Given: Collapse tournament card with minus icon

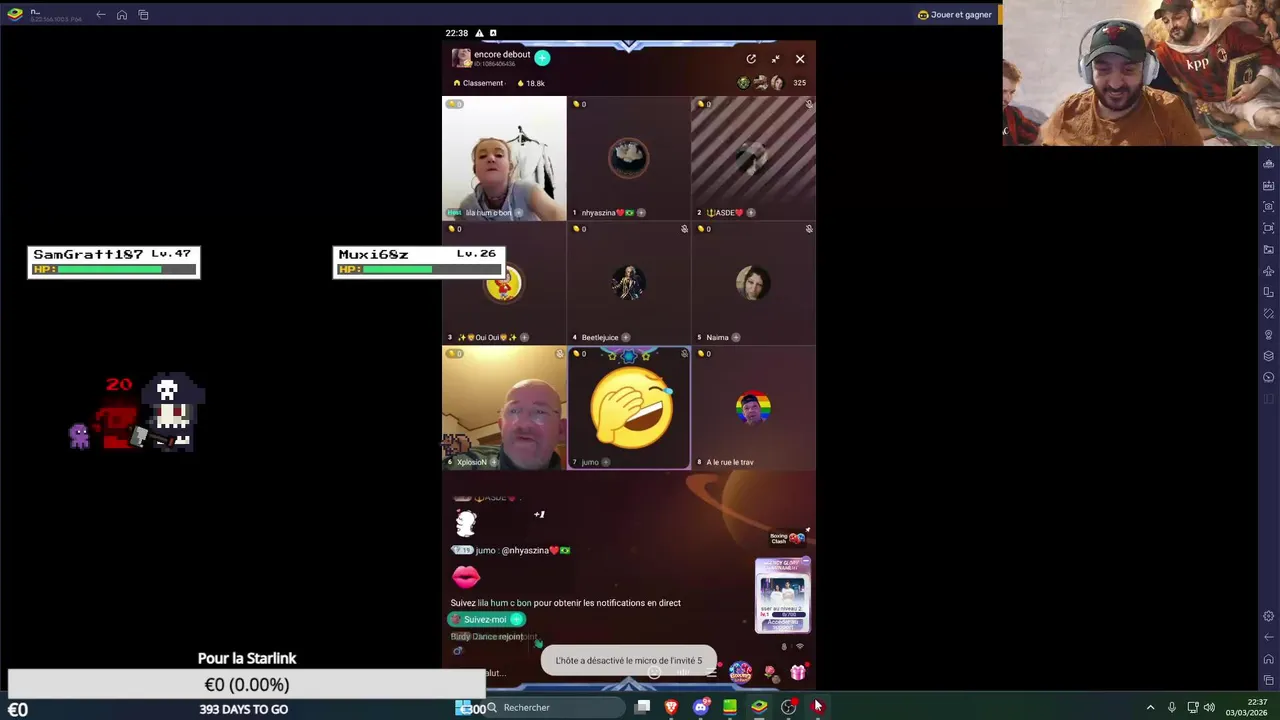Looking at the screenshot, I should (x=806, y=562).
